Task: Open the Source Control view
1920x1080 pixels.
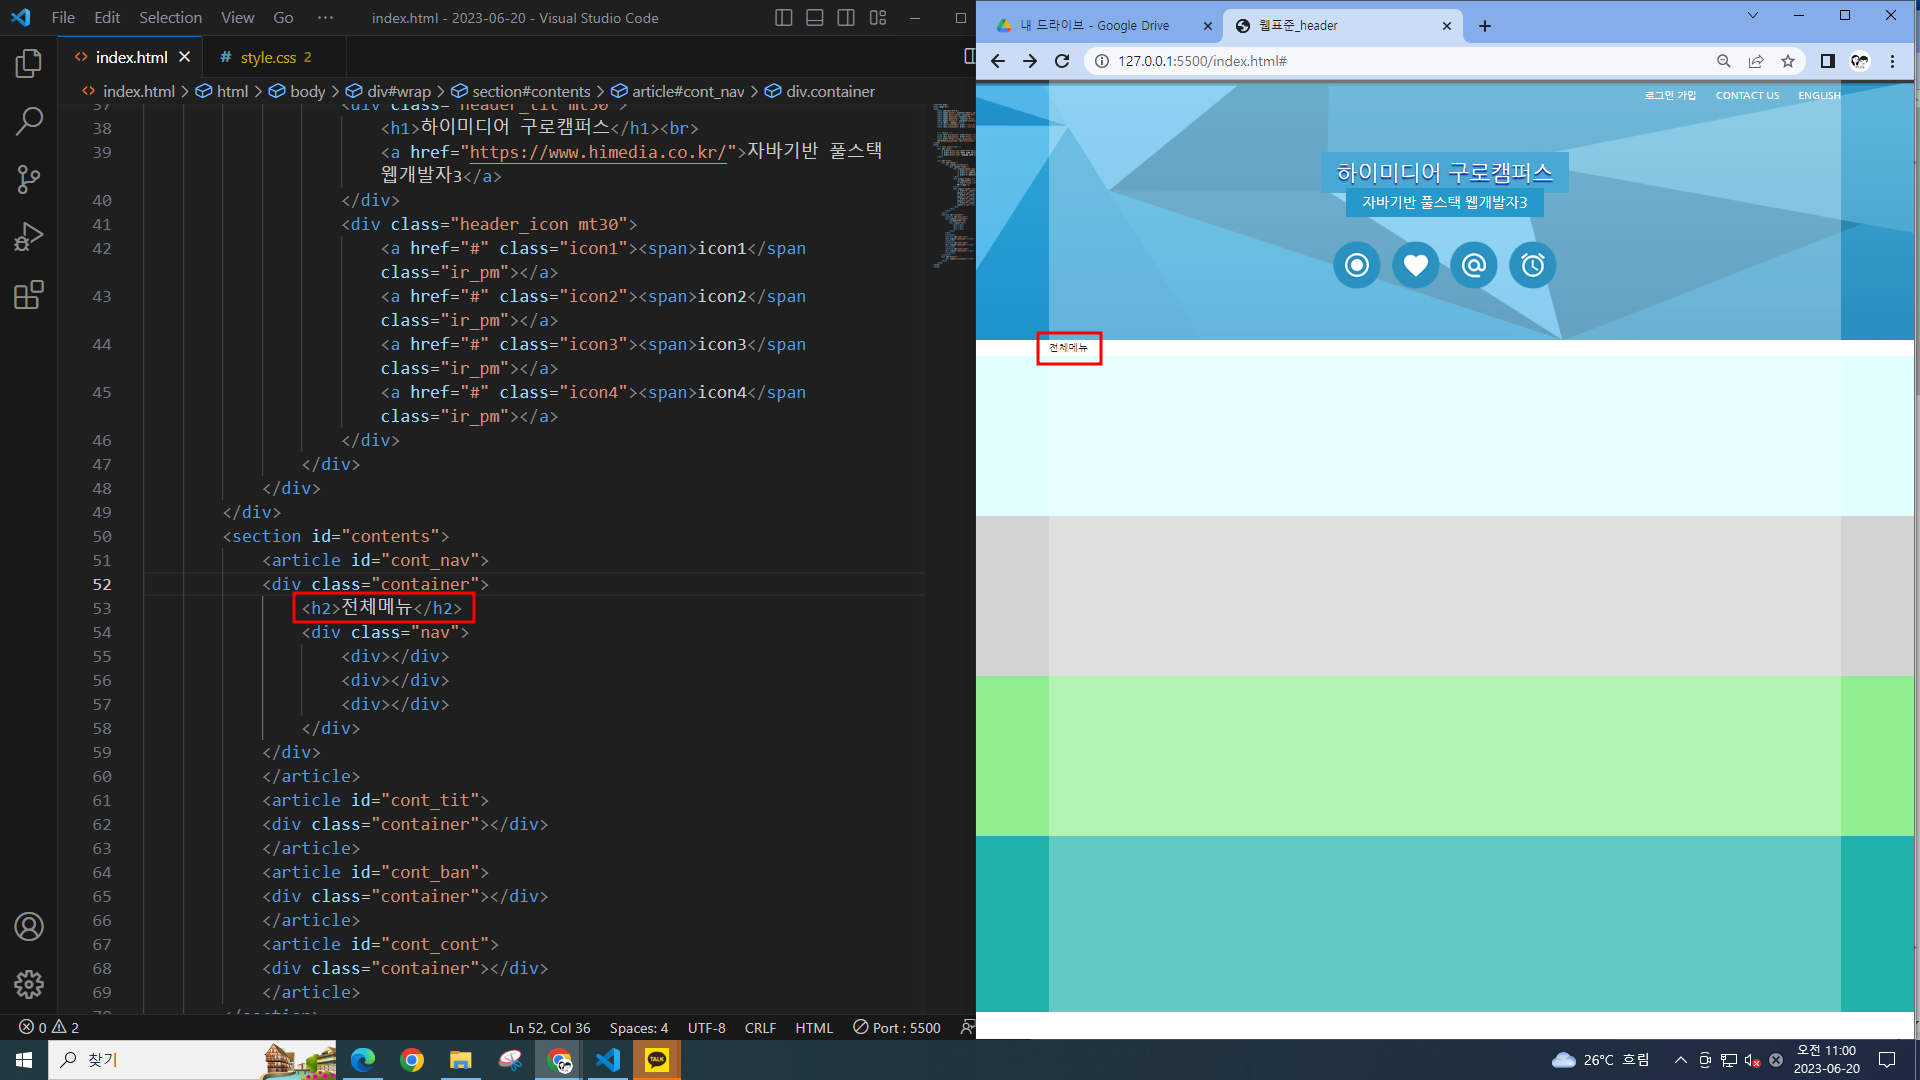Action: click(29, 180)
